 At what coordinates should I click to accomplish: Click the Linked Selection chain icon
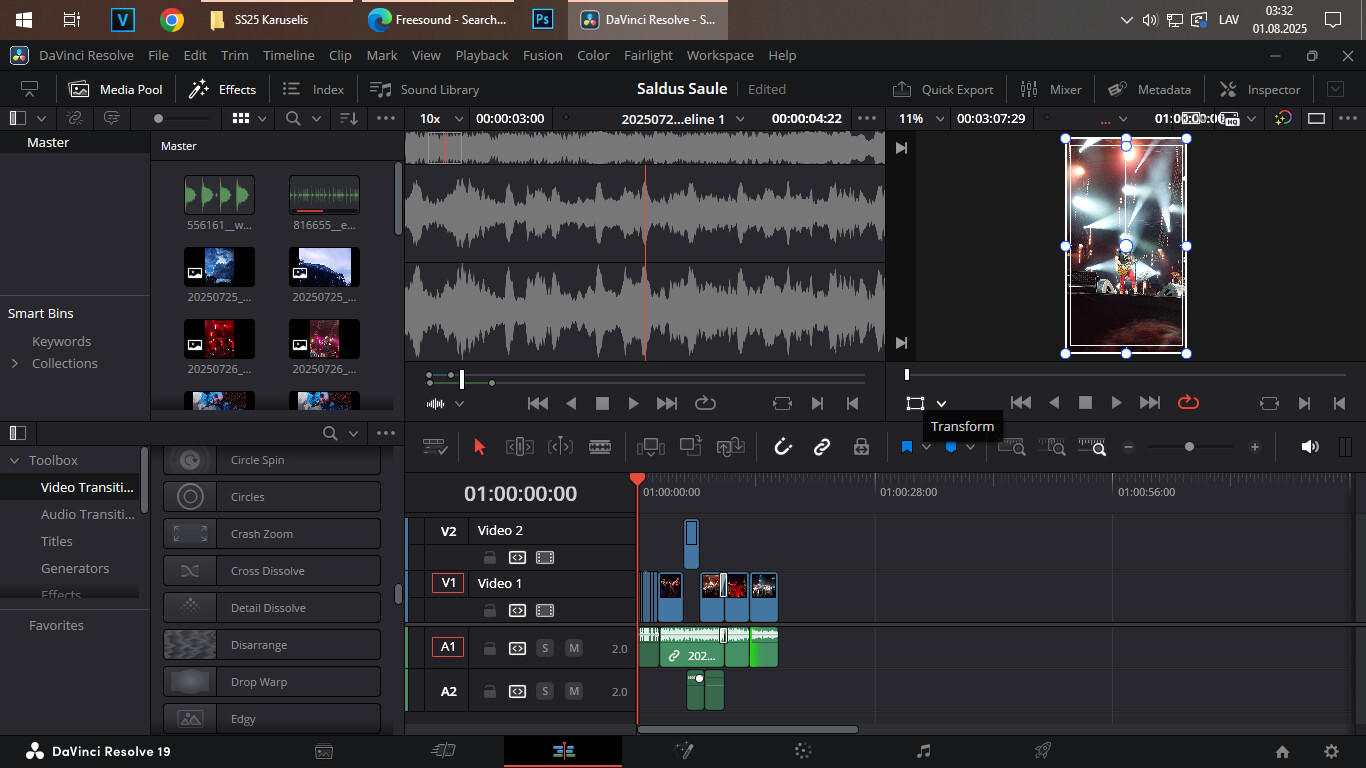pos(822,447)
